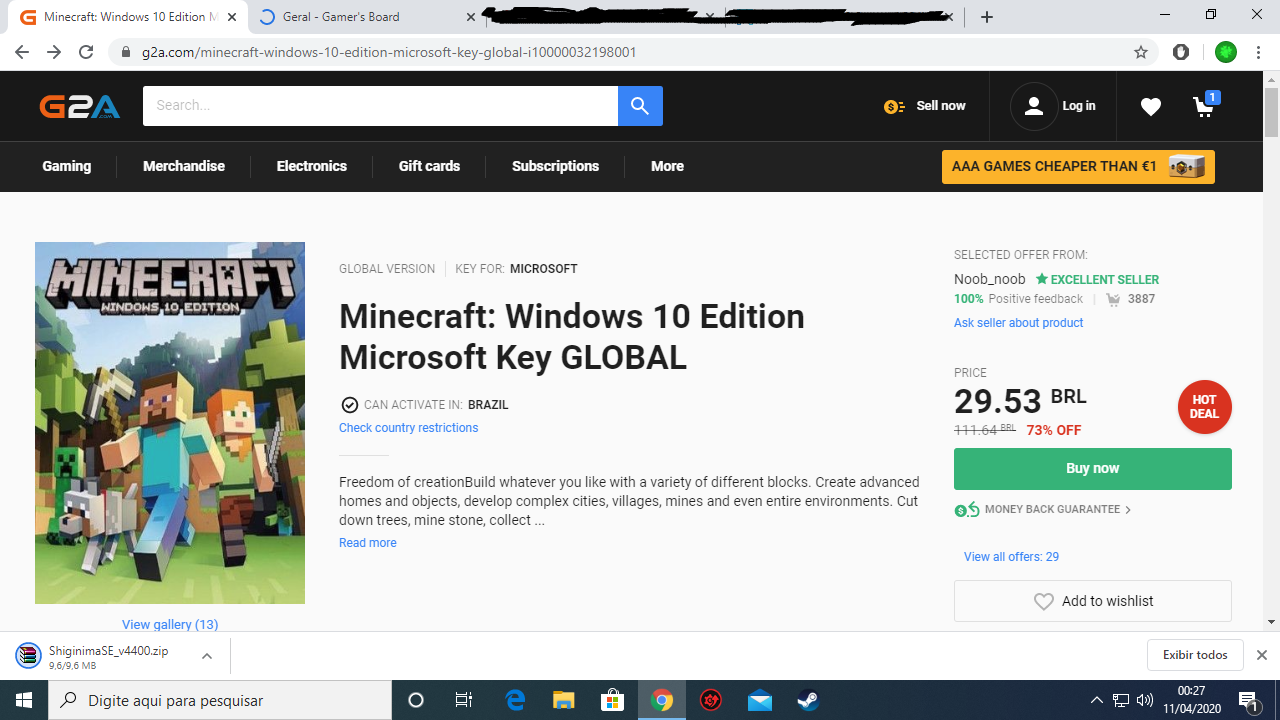Open the Merchandise menu
The width and height of the screenshot is (1280, 720).
tap(184, 166)
